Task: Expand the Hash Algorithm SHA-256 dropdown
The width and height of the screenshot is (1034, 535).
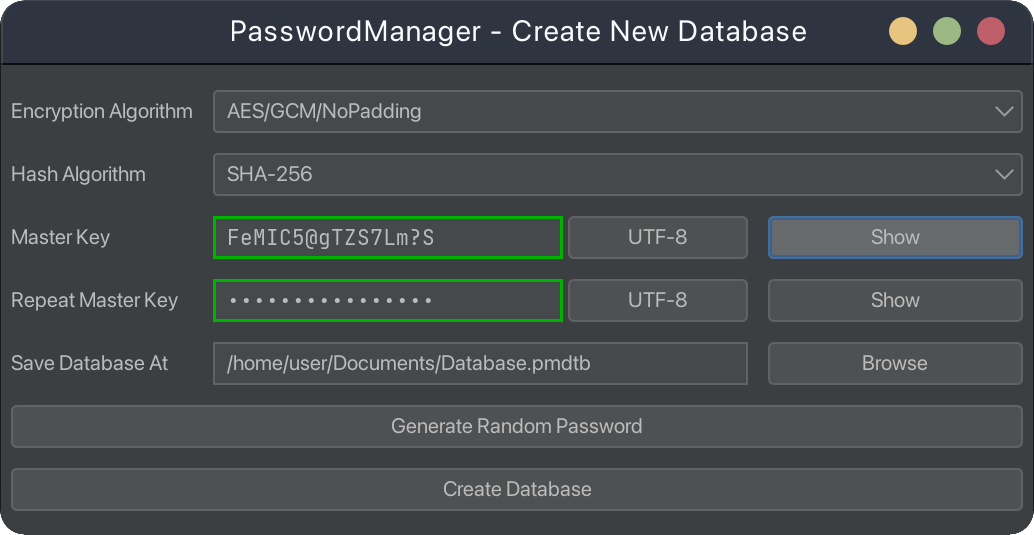Action: [x=600, y=174]
